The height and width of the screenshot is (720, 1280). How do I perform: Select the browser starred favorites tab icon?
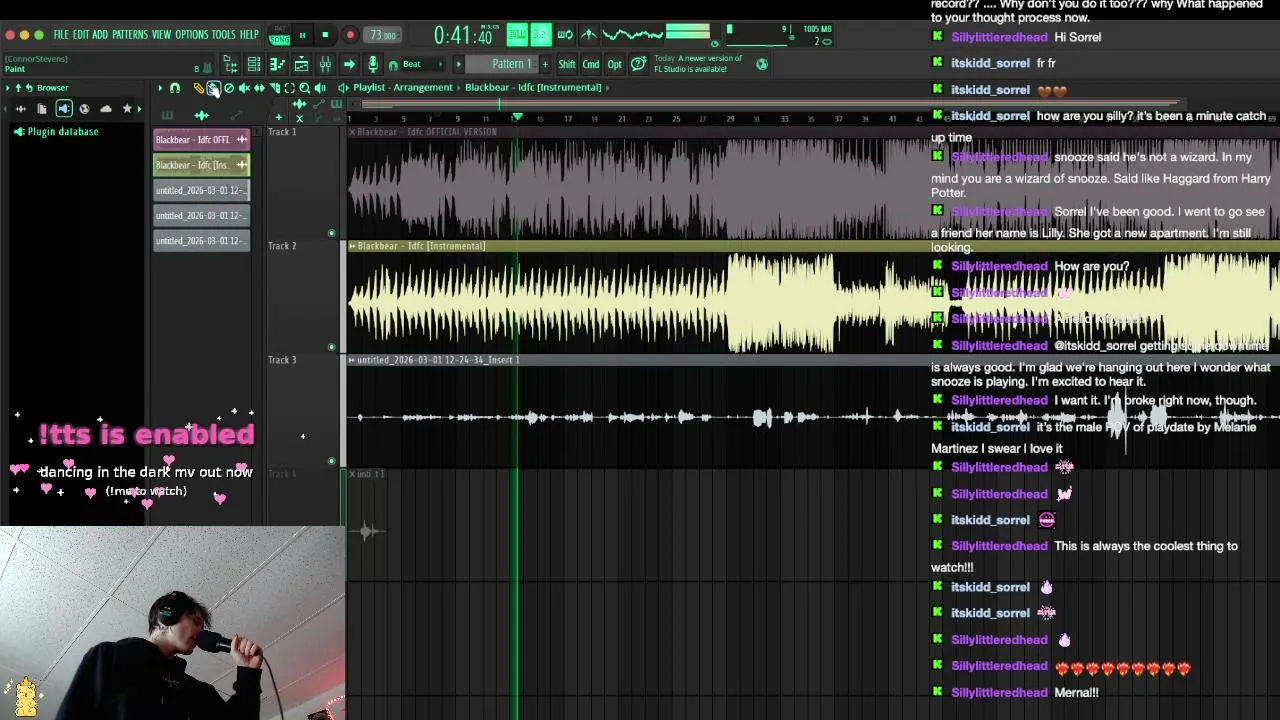tap(127, 108)
